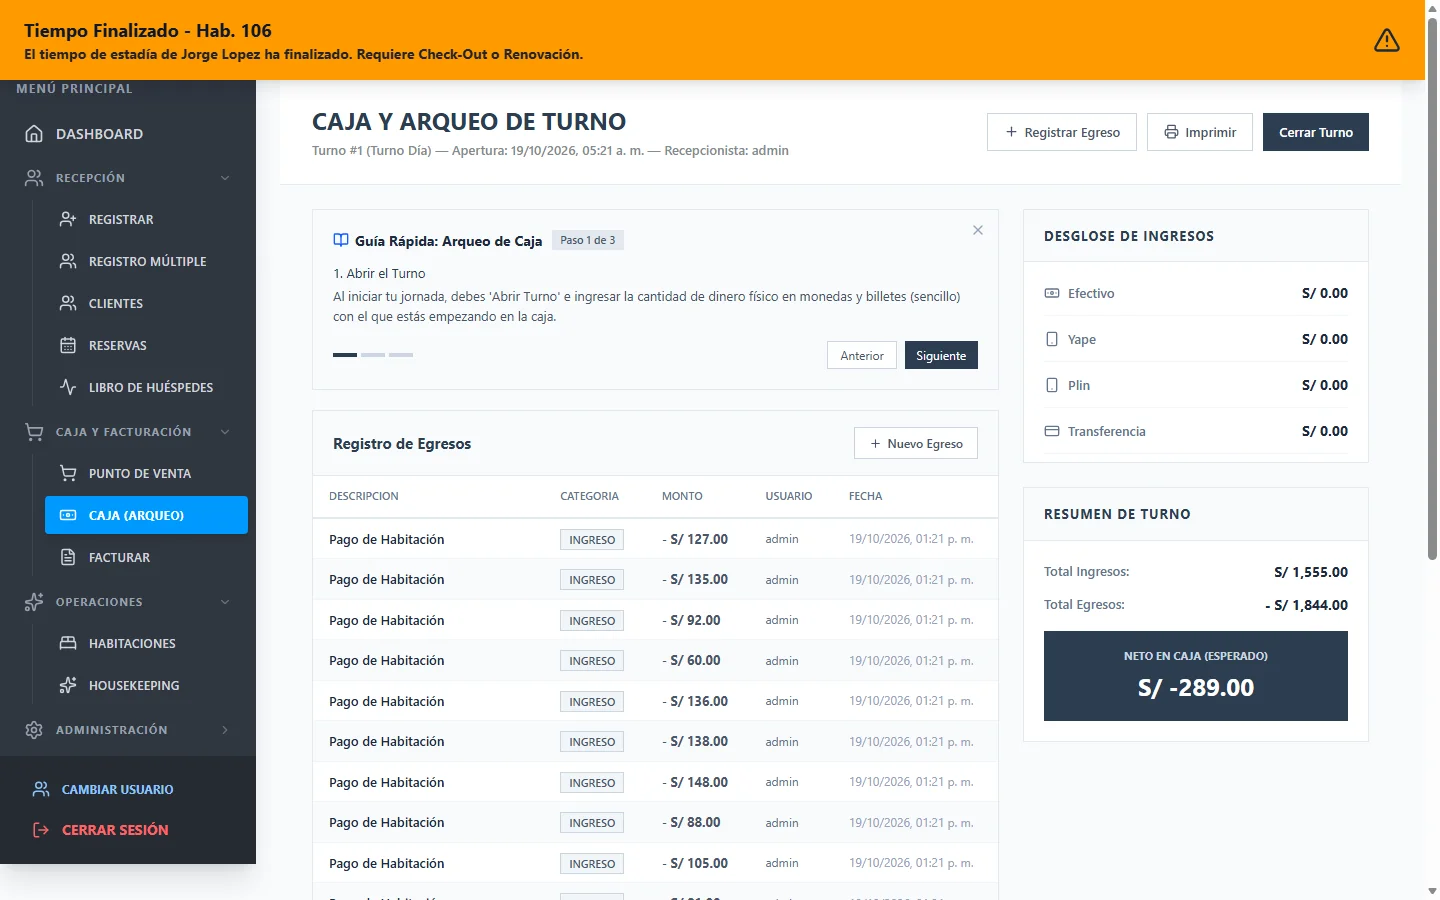Click the Facturar document icon
Screen dimensions: 1440x900
point(68,557)
